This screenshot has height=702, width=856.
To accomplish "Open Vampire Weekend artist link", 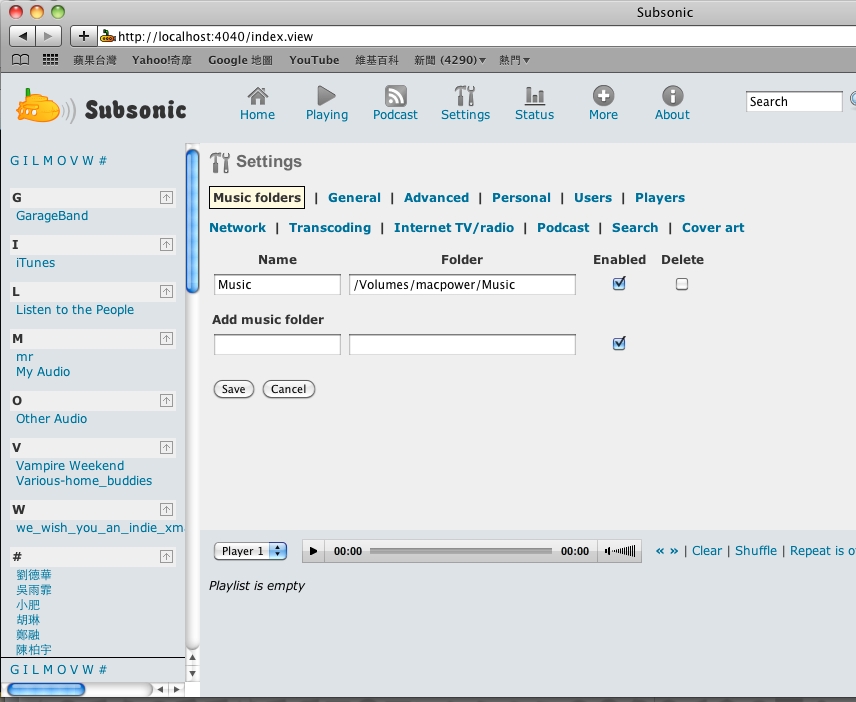I will (70, 466).
